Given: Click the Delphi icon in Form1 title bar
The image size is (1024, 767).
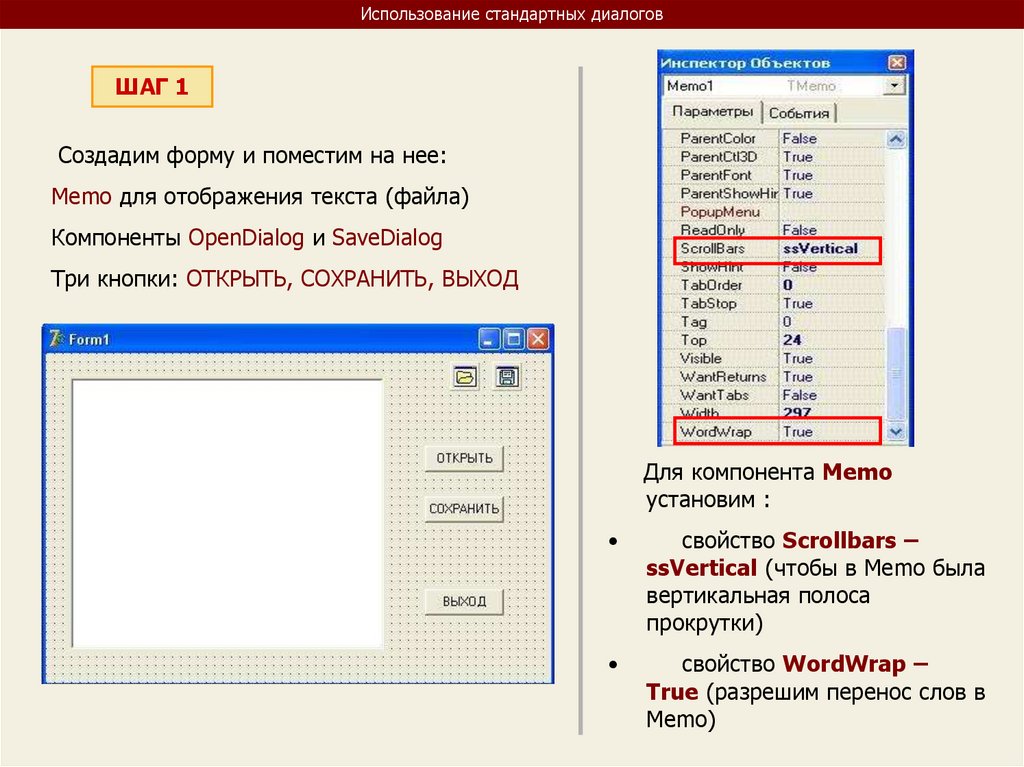Looking at the screenshot, I should click(56, 338).
